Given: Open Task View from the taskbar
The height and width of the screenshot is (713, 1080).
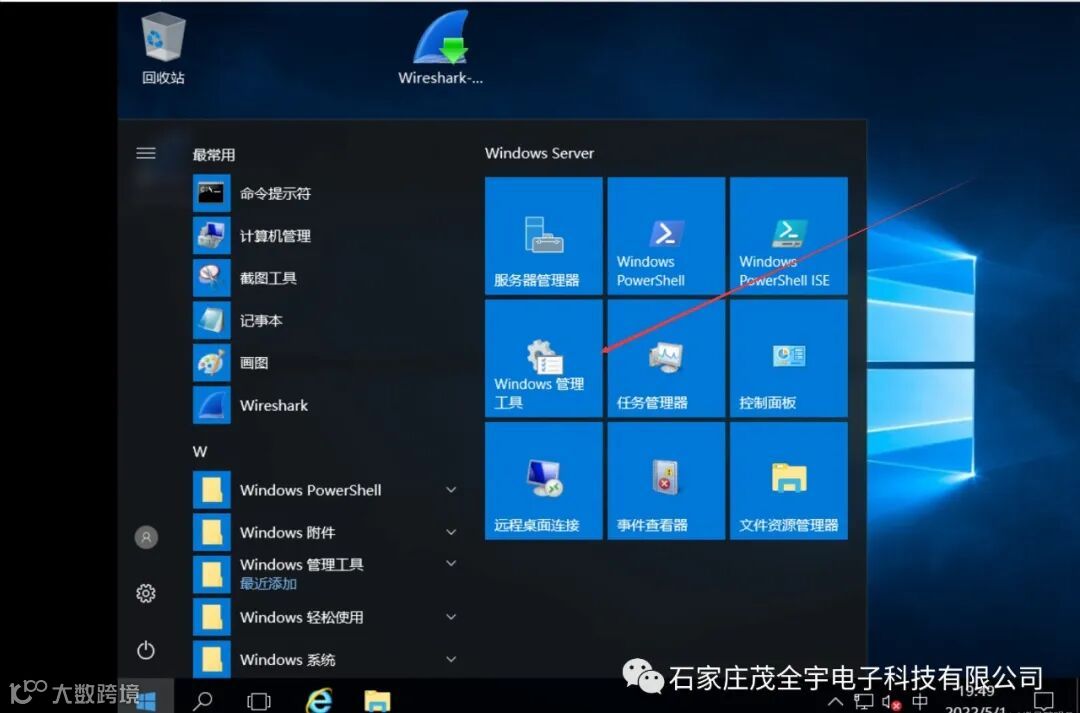Looking at the screenshot, I should click(259, 701).
